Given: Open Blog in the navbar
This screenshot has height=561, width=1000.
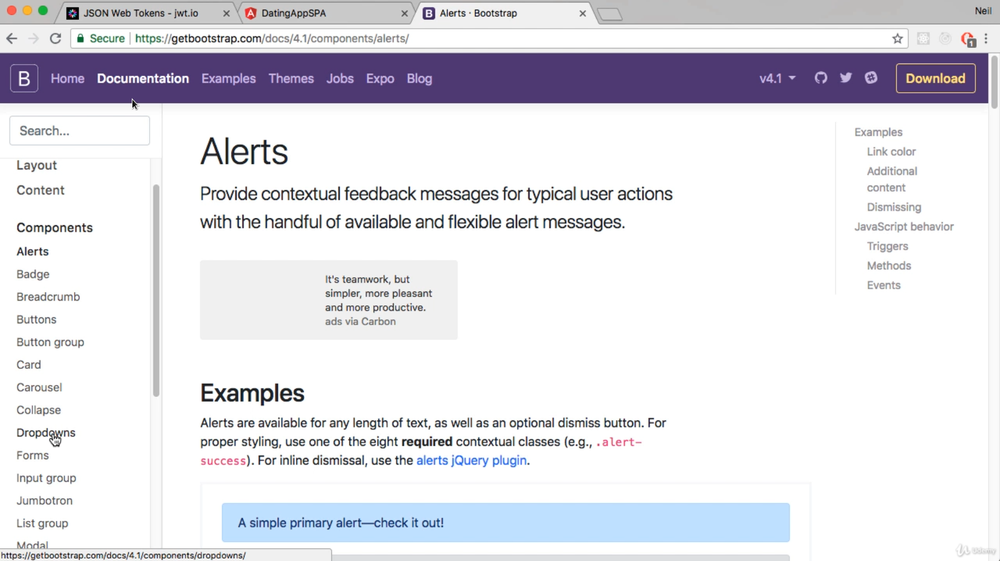Looking at the screenshot, I should coord(419,78).
